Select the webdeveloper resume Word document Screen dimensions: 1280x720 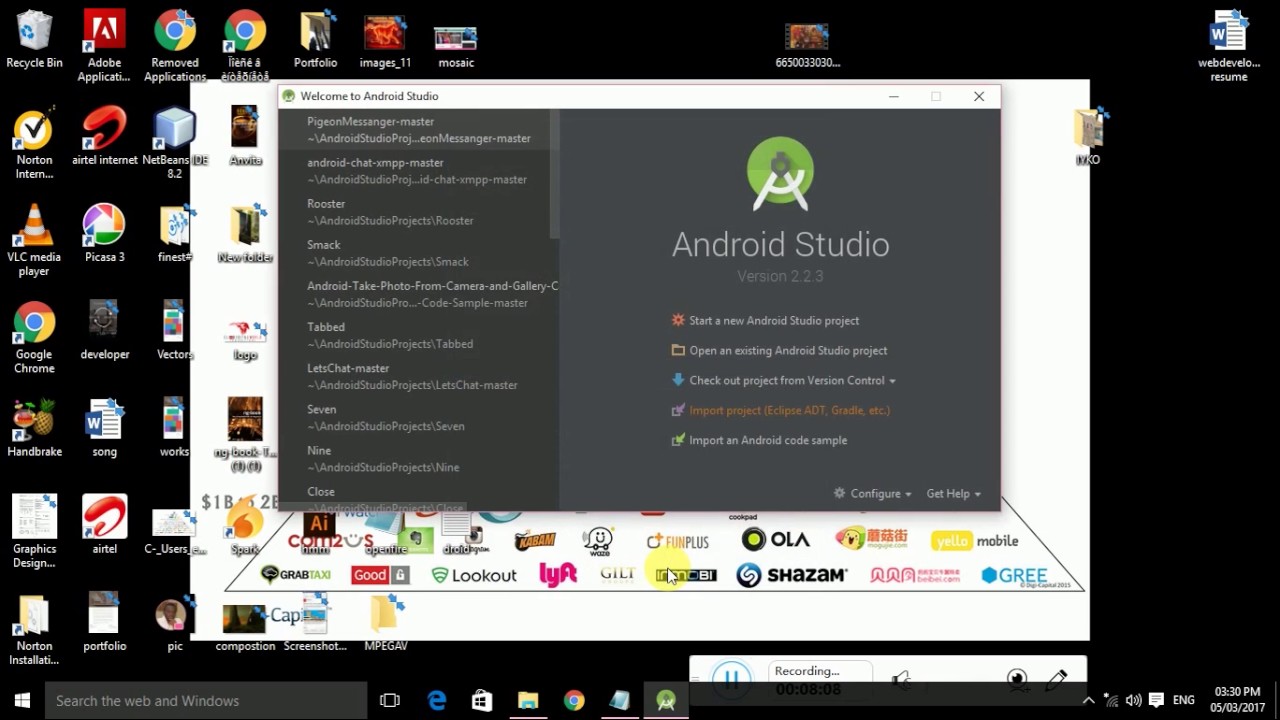click(x=1228, y=47)
